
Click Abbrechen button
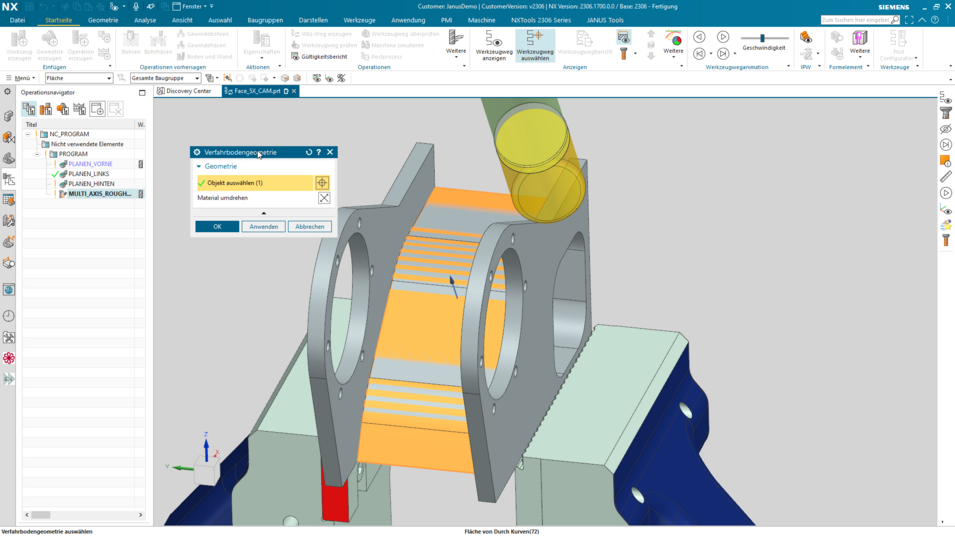pyautogui.click(x=310, y=226)
